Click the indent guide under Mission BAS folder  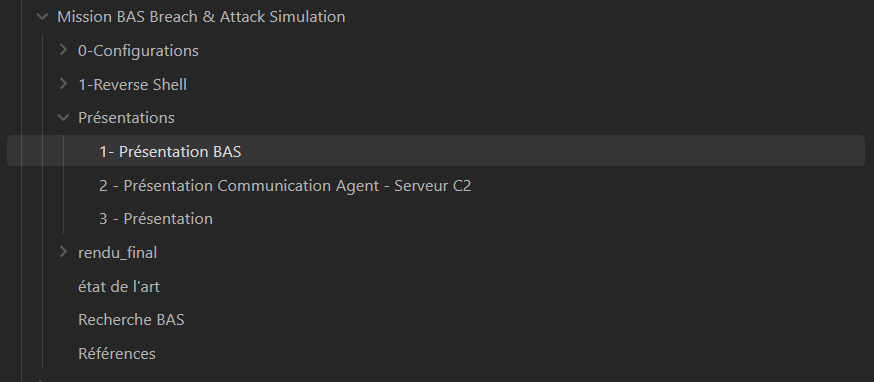coord(42,201)
